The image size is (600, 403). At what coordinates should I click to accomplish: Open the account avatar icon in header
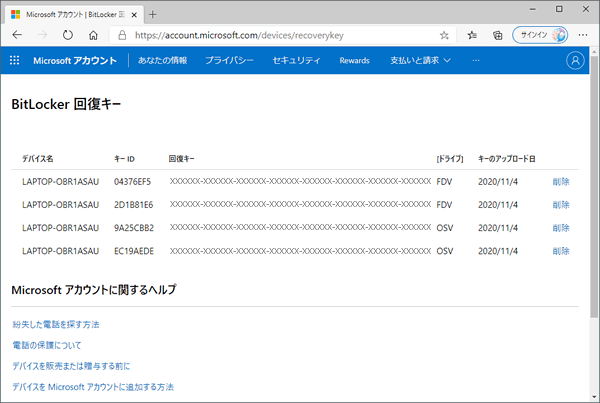pos(575,60)
